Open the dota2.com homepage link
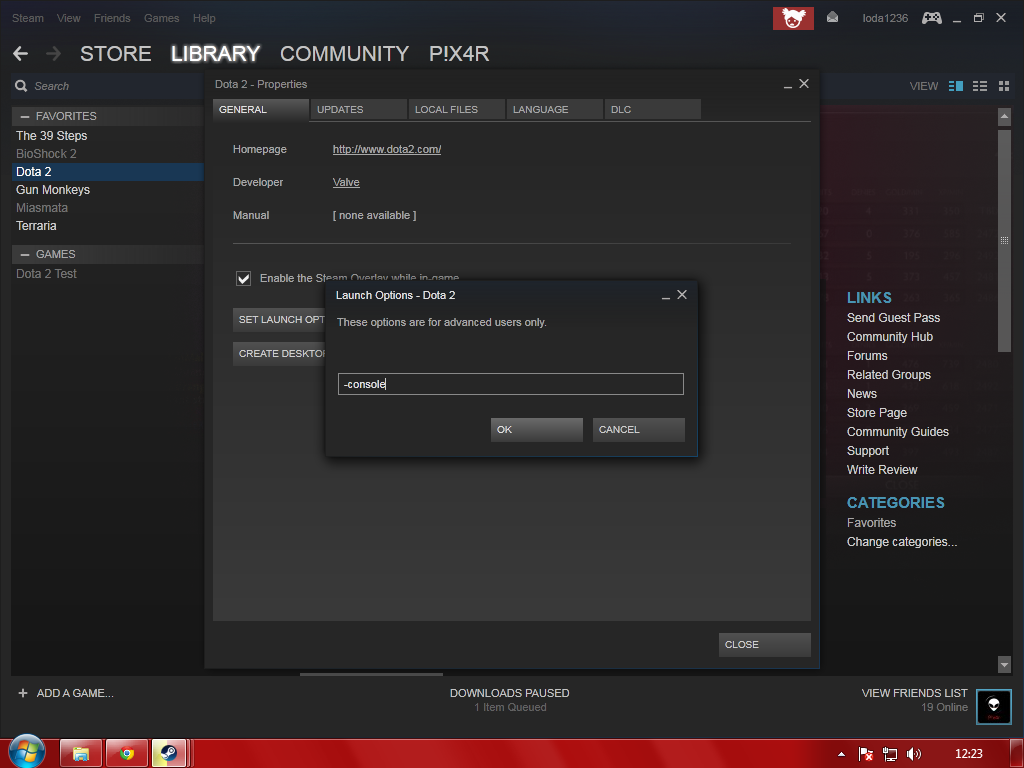This screenshot has width=1024, height=768. tap(387, 149)
